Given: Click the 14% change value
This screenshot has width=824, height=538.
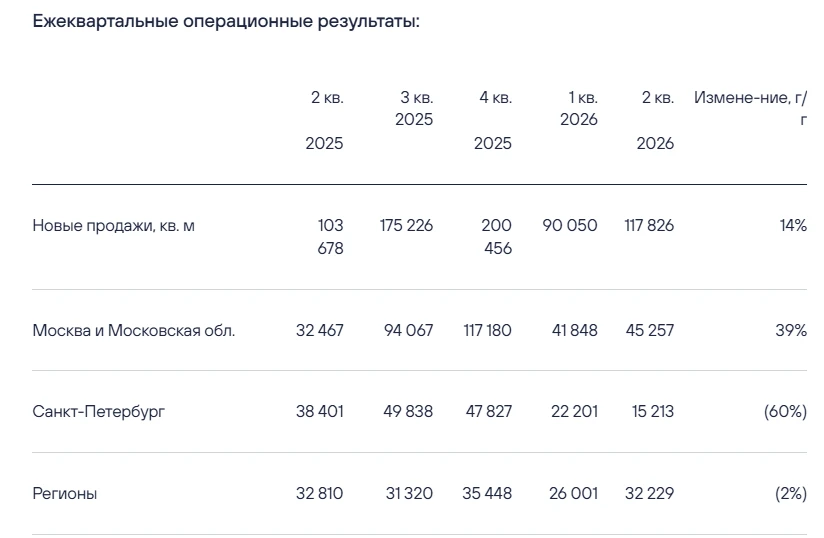Looking at the screenshot, I should [793, 225].
